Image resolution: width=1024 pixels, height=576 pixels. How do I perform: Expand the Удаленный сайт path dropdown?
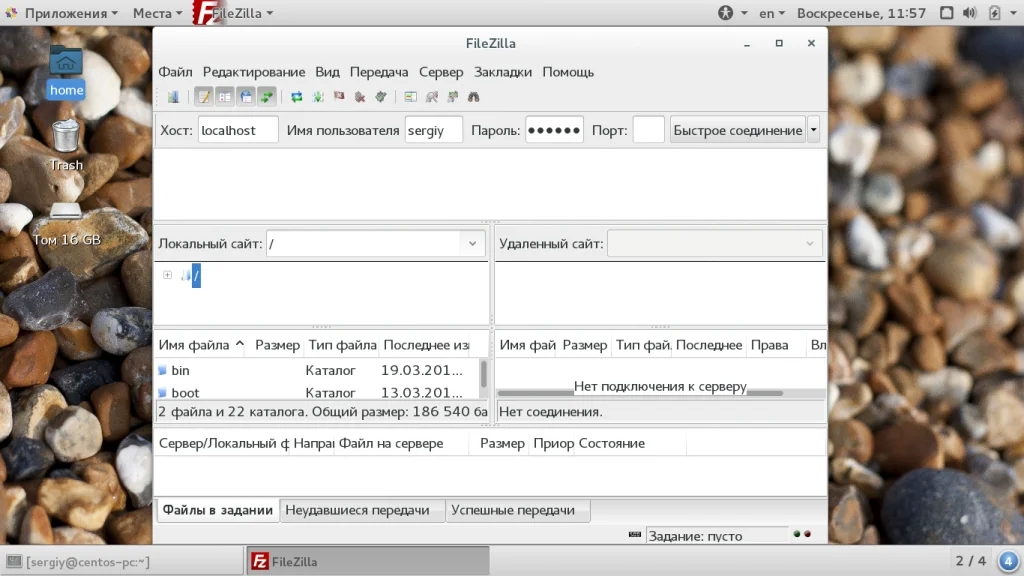810,244
